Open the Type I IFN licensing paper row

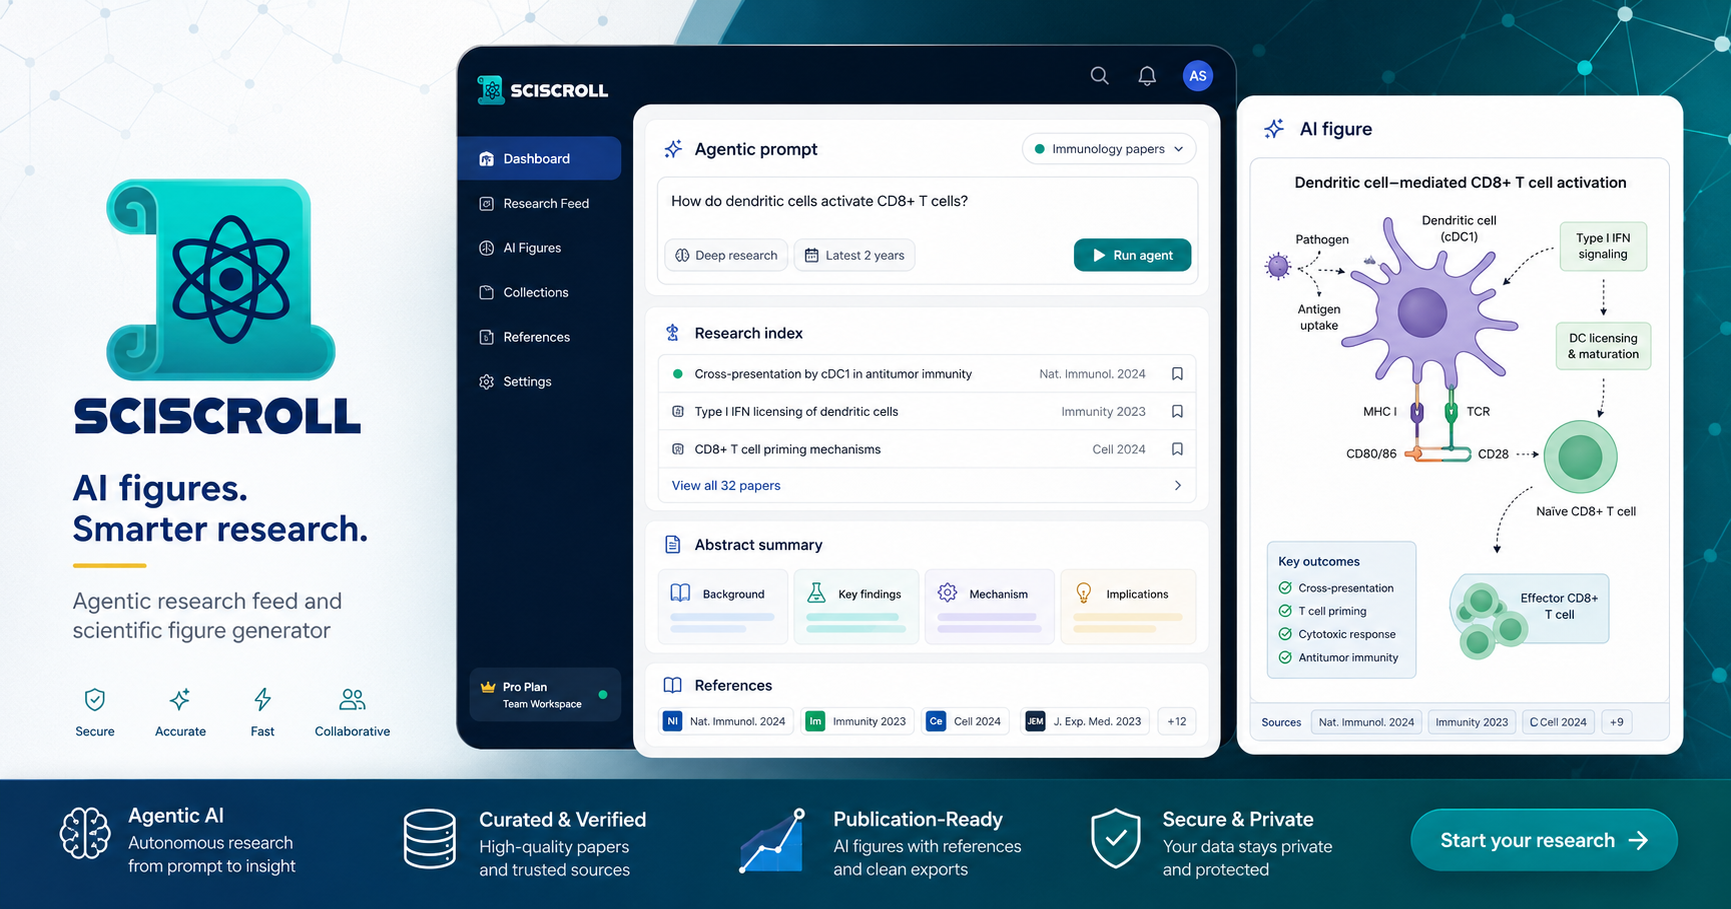pyautogui.click(x=927, y=411)
